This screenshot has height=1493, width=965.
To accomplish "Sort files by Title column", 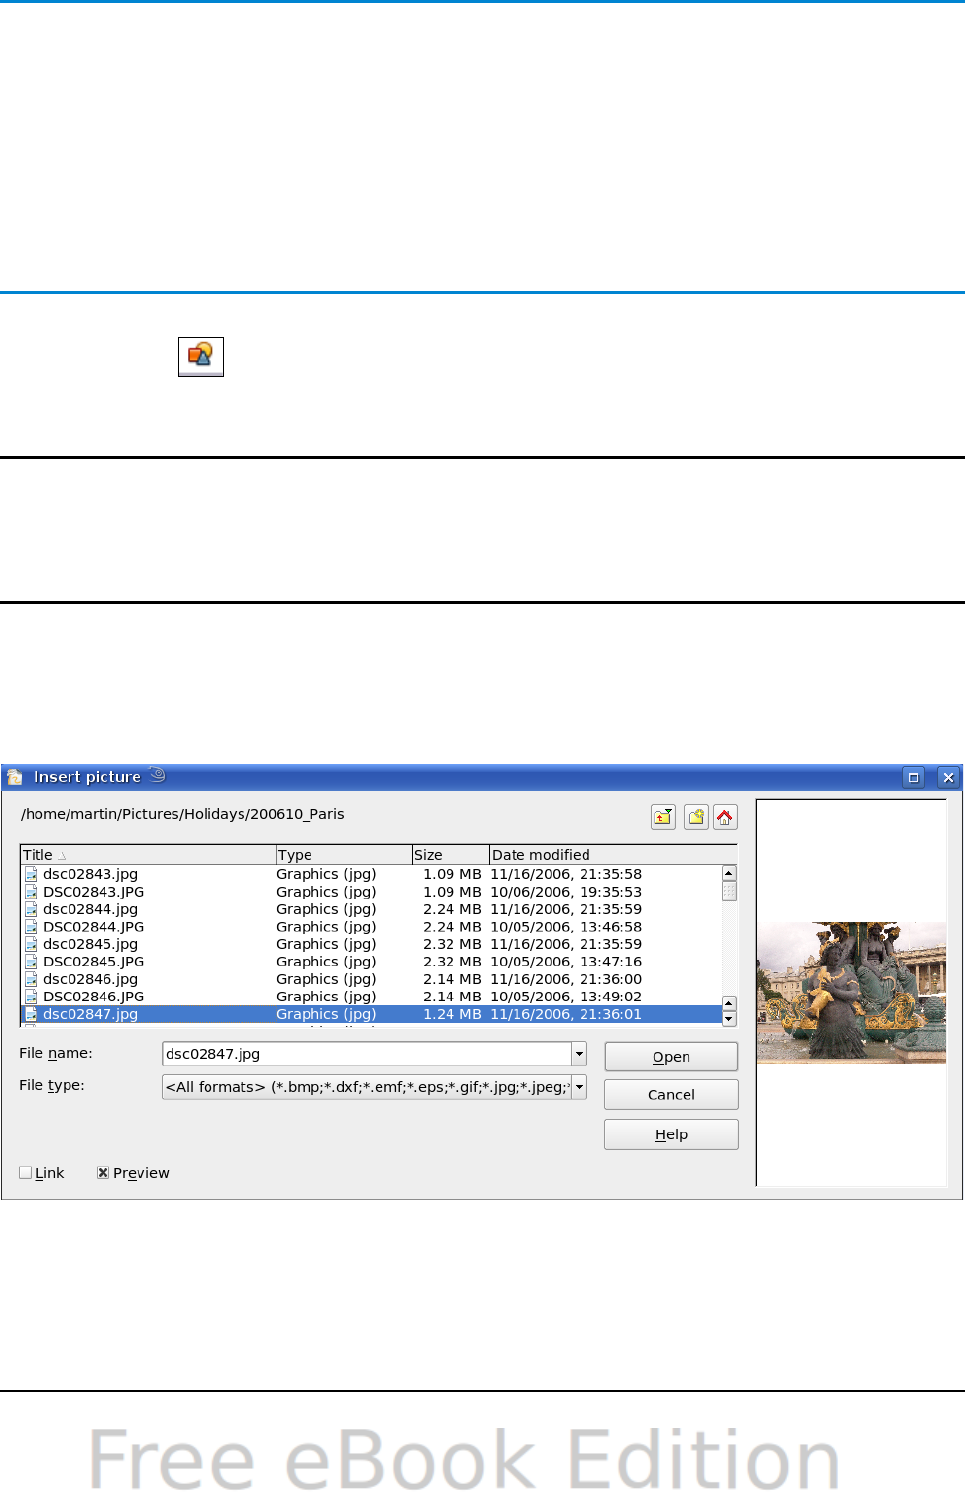I will pos(148,855).
